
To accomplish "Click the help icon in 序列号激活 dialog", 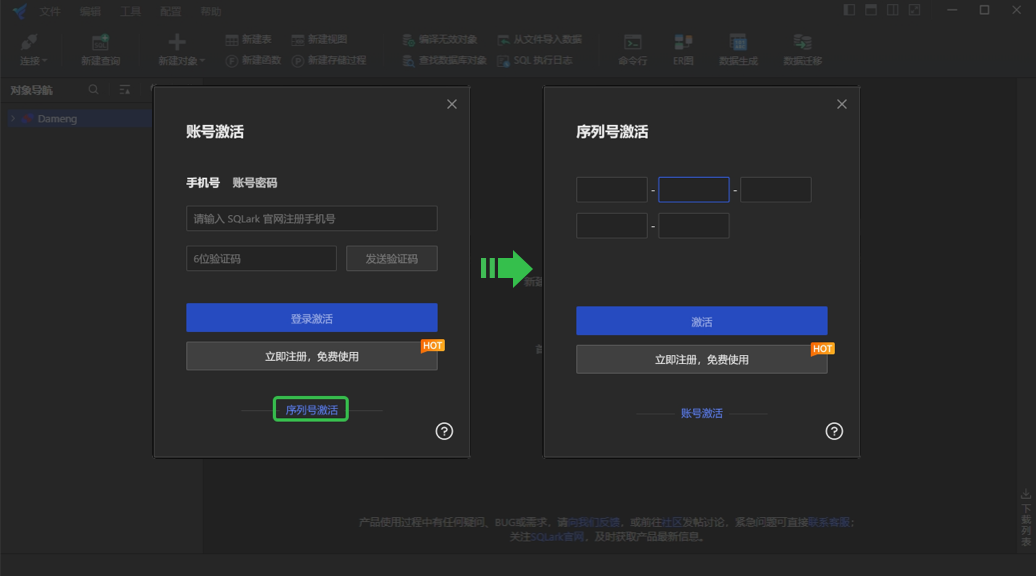I will coord(834,431).
